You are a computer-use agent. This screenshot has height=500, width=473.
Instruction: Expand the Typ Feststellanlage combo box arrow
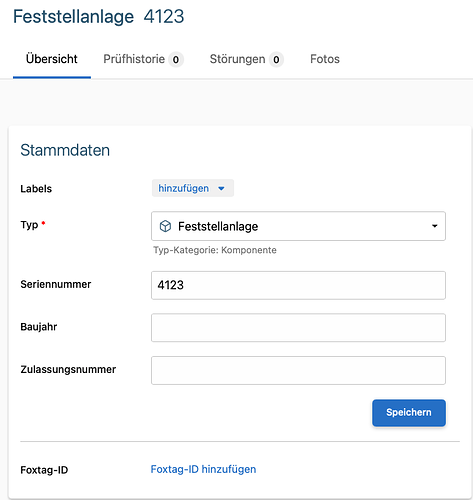click(434, 226)
